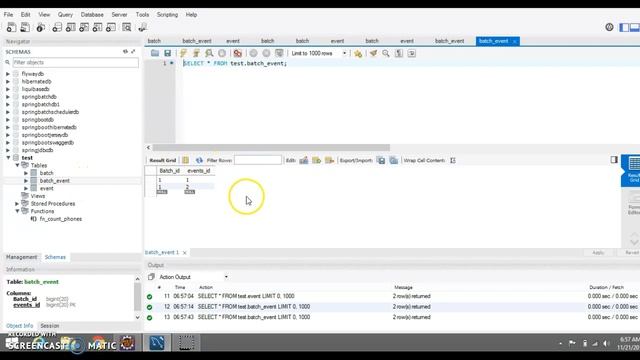Viewport: 640px width, 360px height.
Task: Collapse the Functions node
Action: [17, 211]
